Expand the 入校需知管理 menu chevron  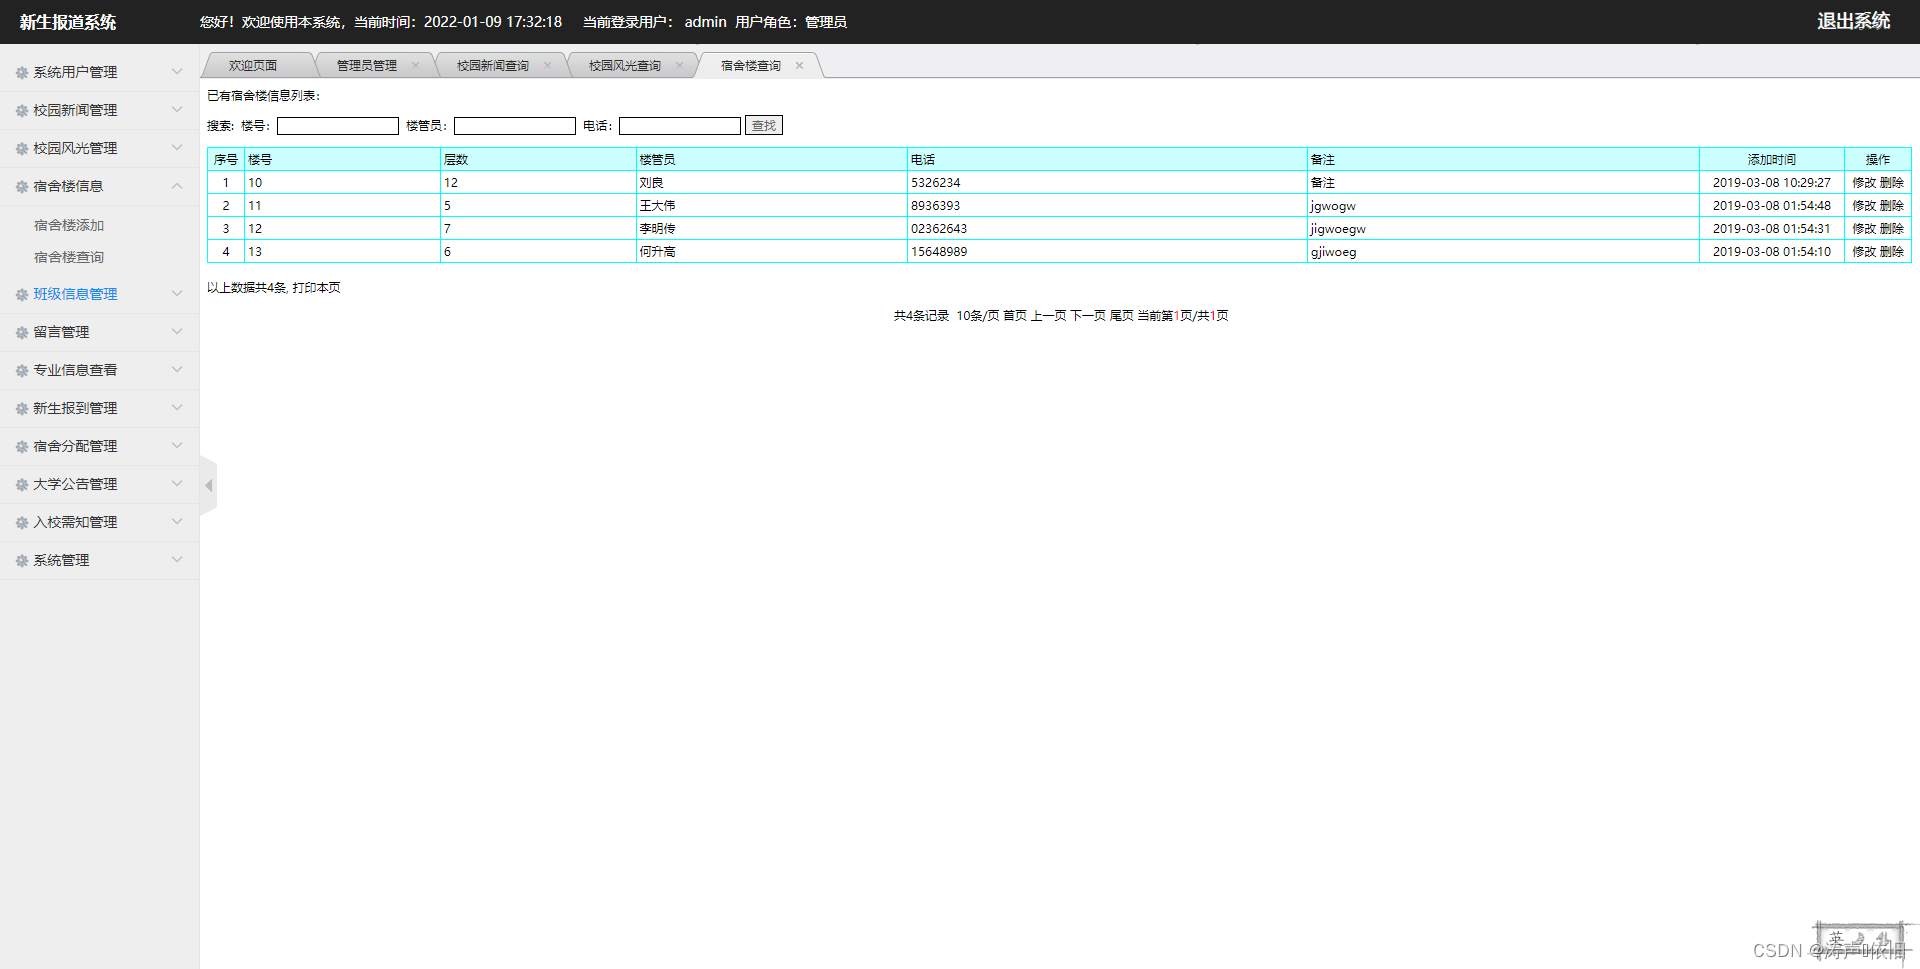177,521
